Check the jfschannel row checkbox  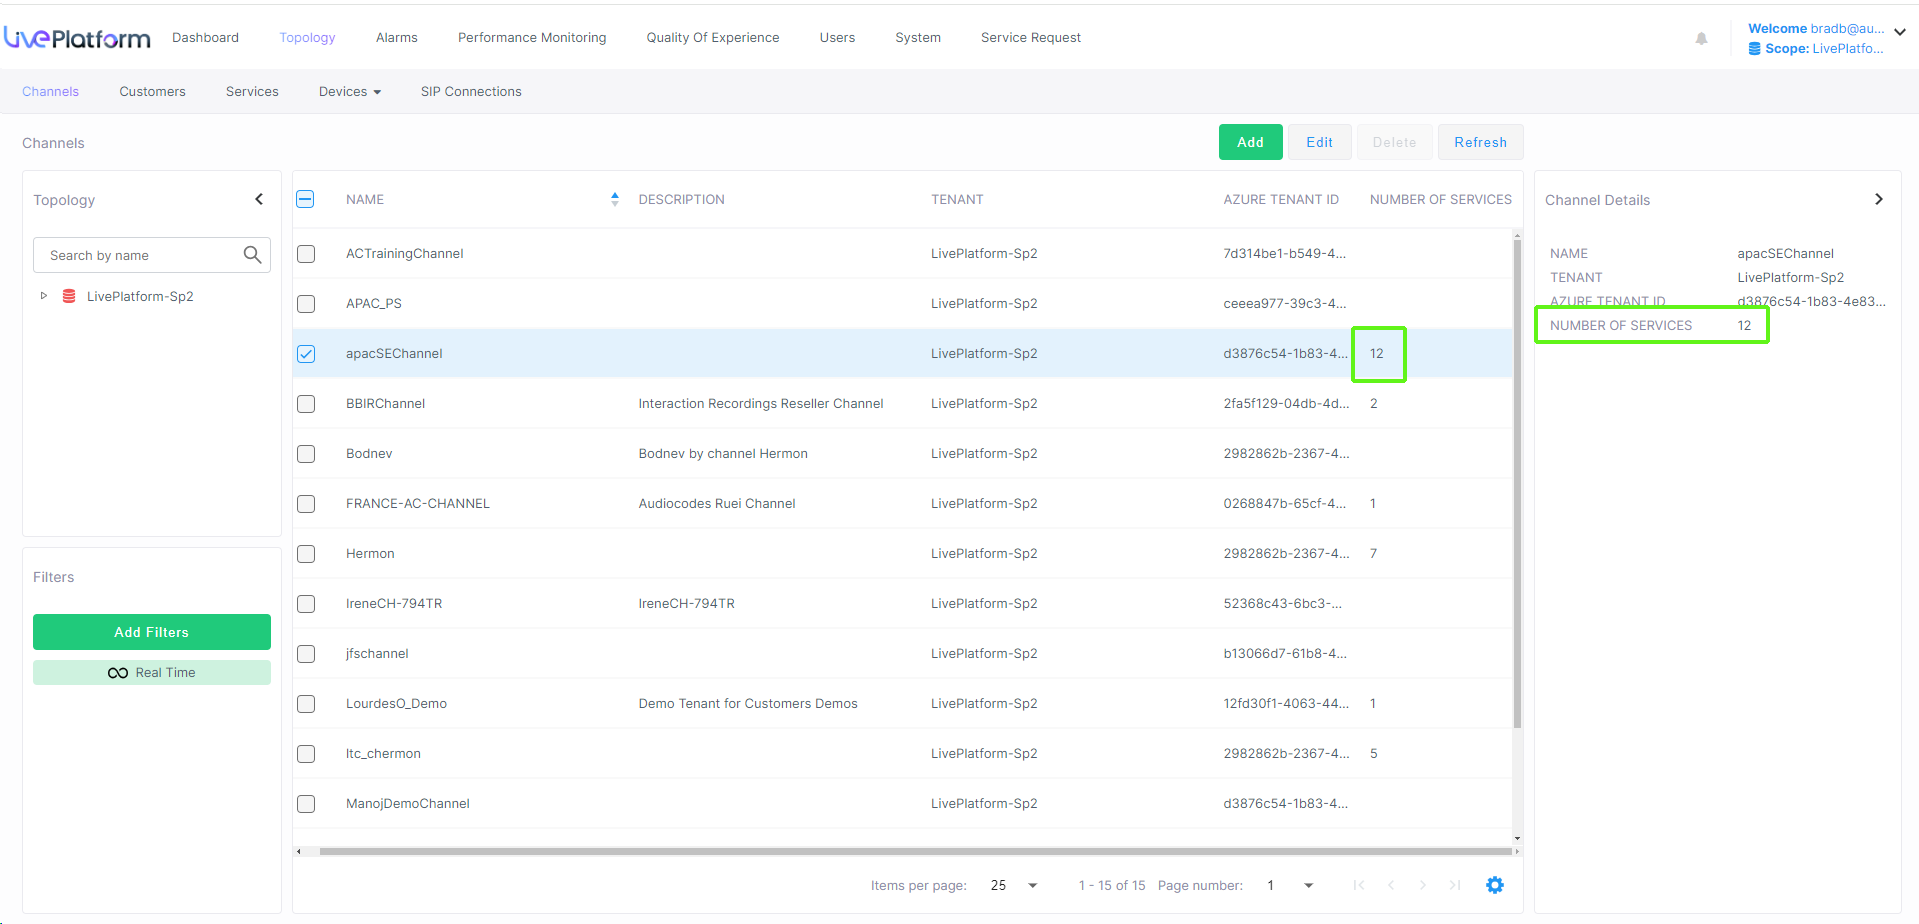[306, 654]
